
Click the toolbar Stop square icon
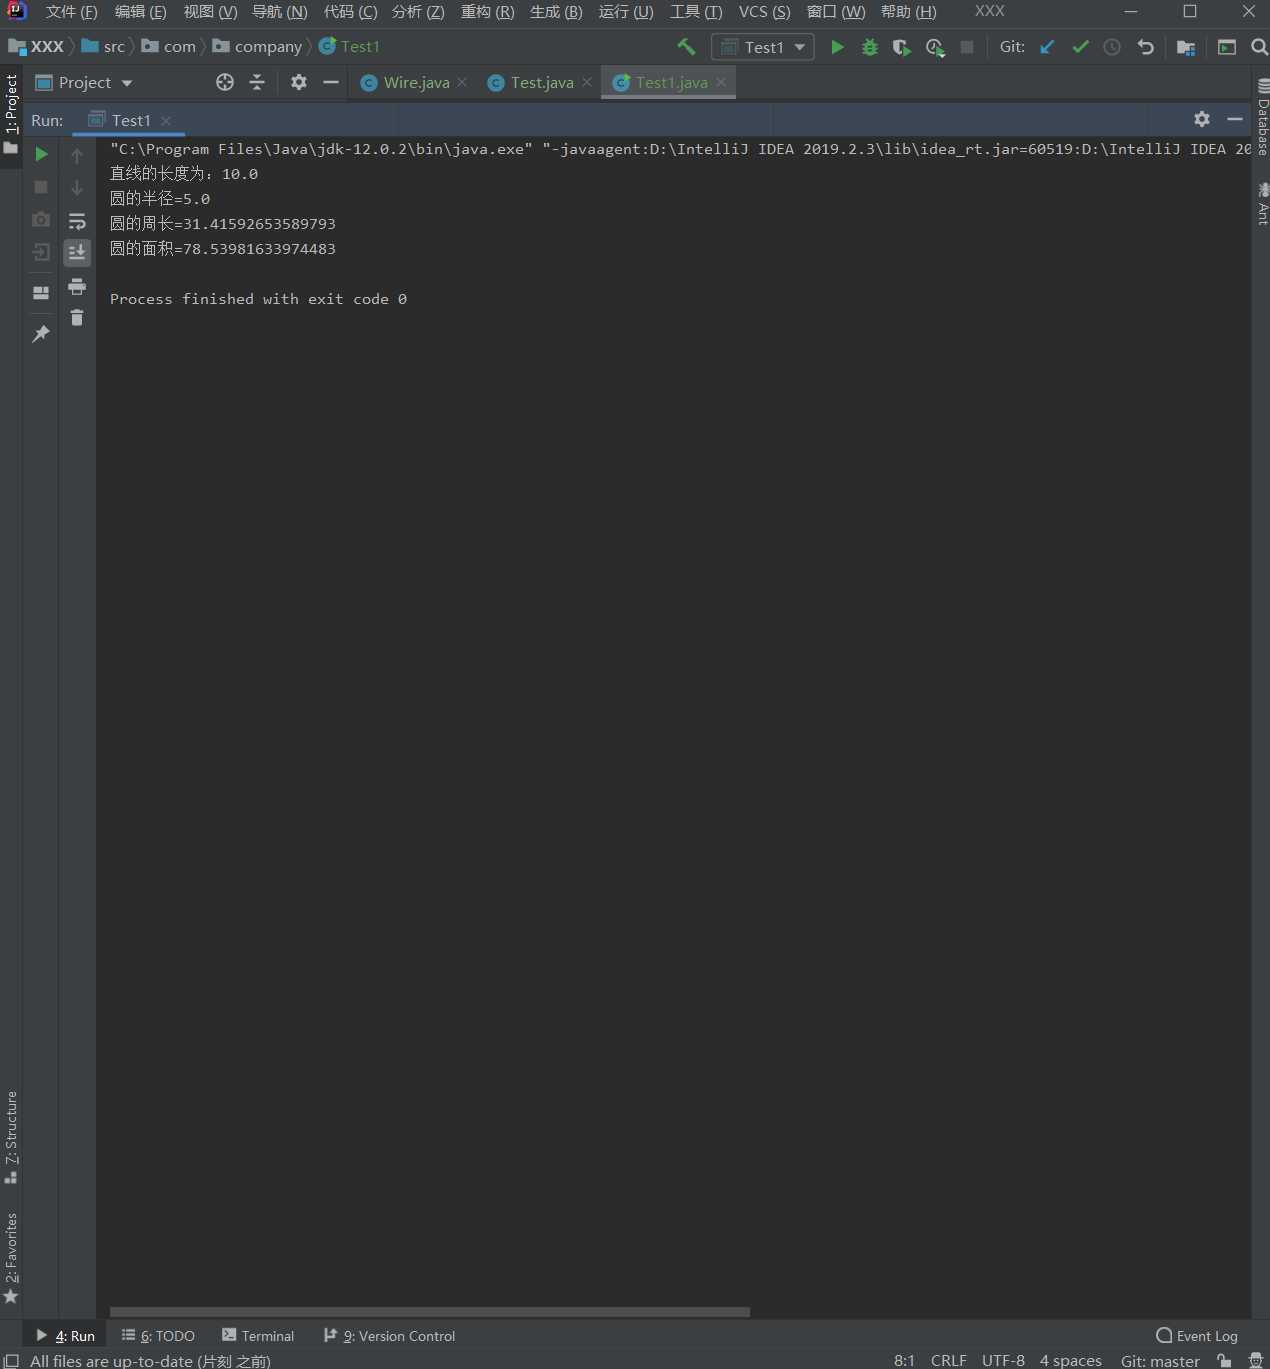point(967,47)
